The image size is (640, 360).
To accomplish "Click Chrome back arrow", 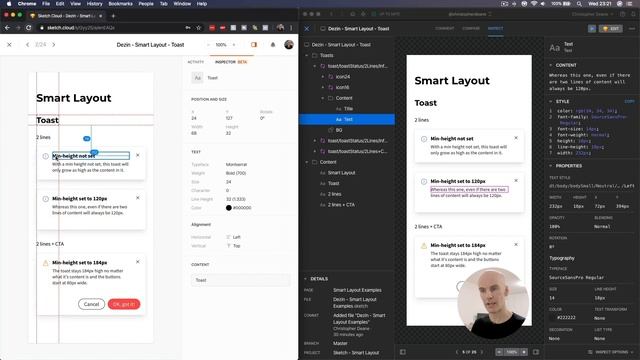I will pos(7,28).
